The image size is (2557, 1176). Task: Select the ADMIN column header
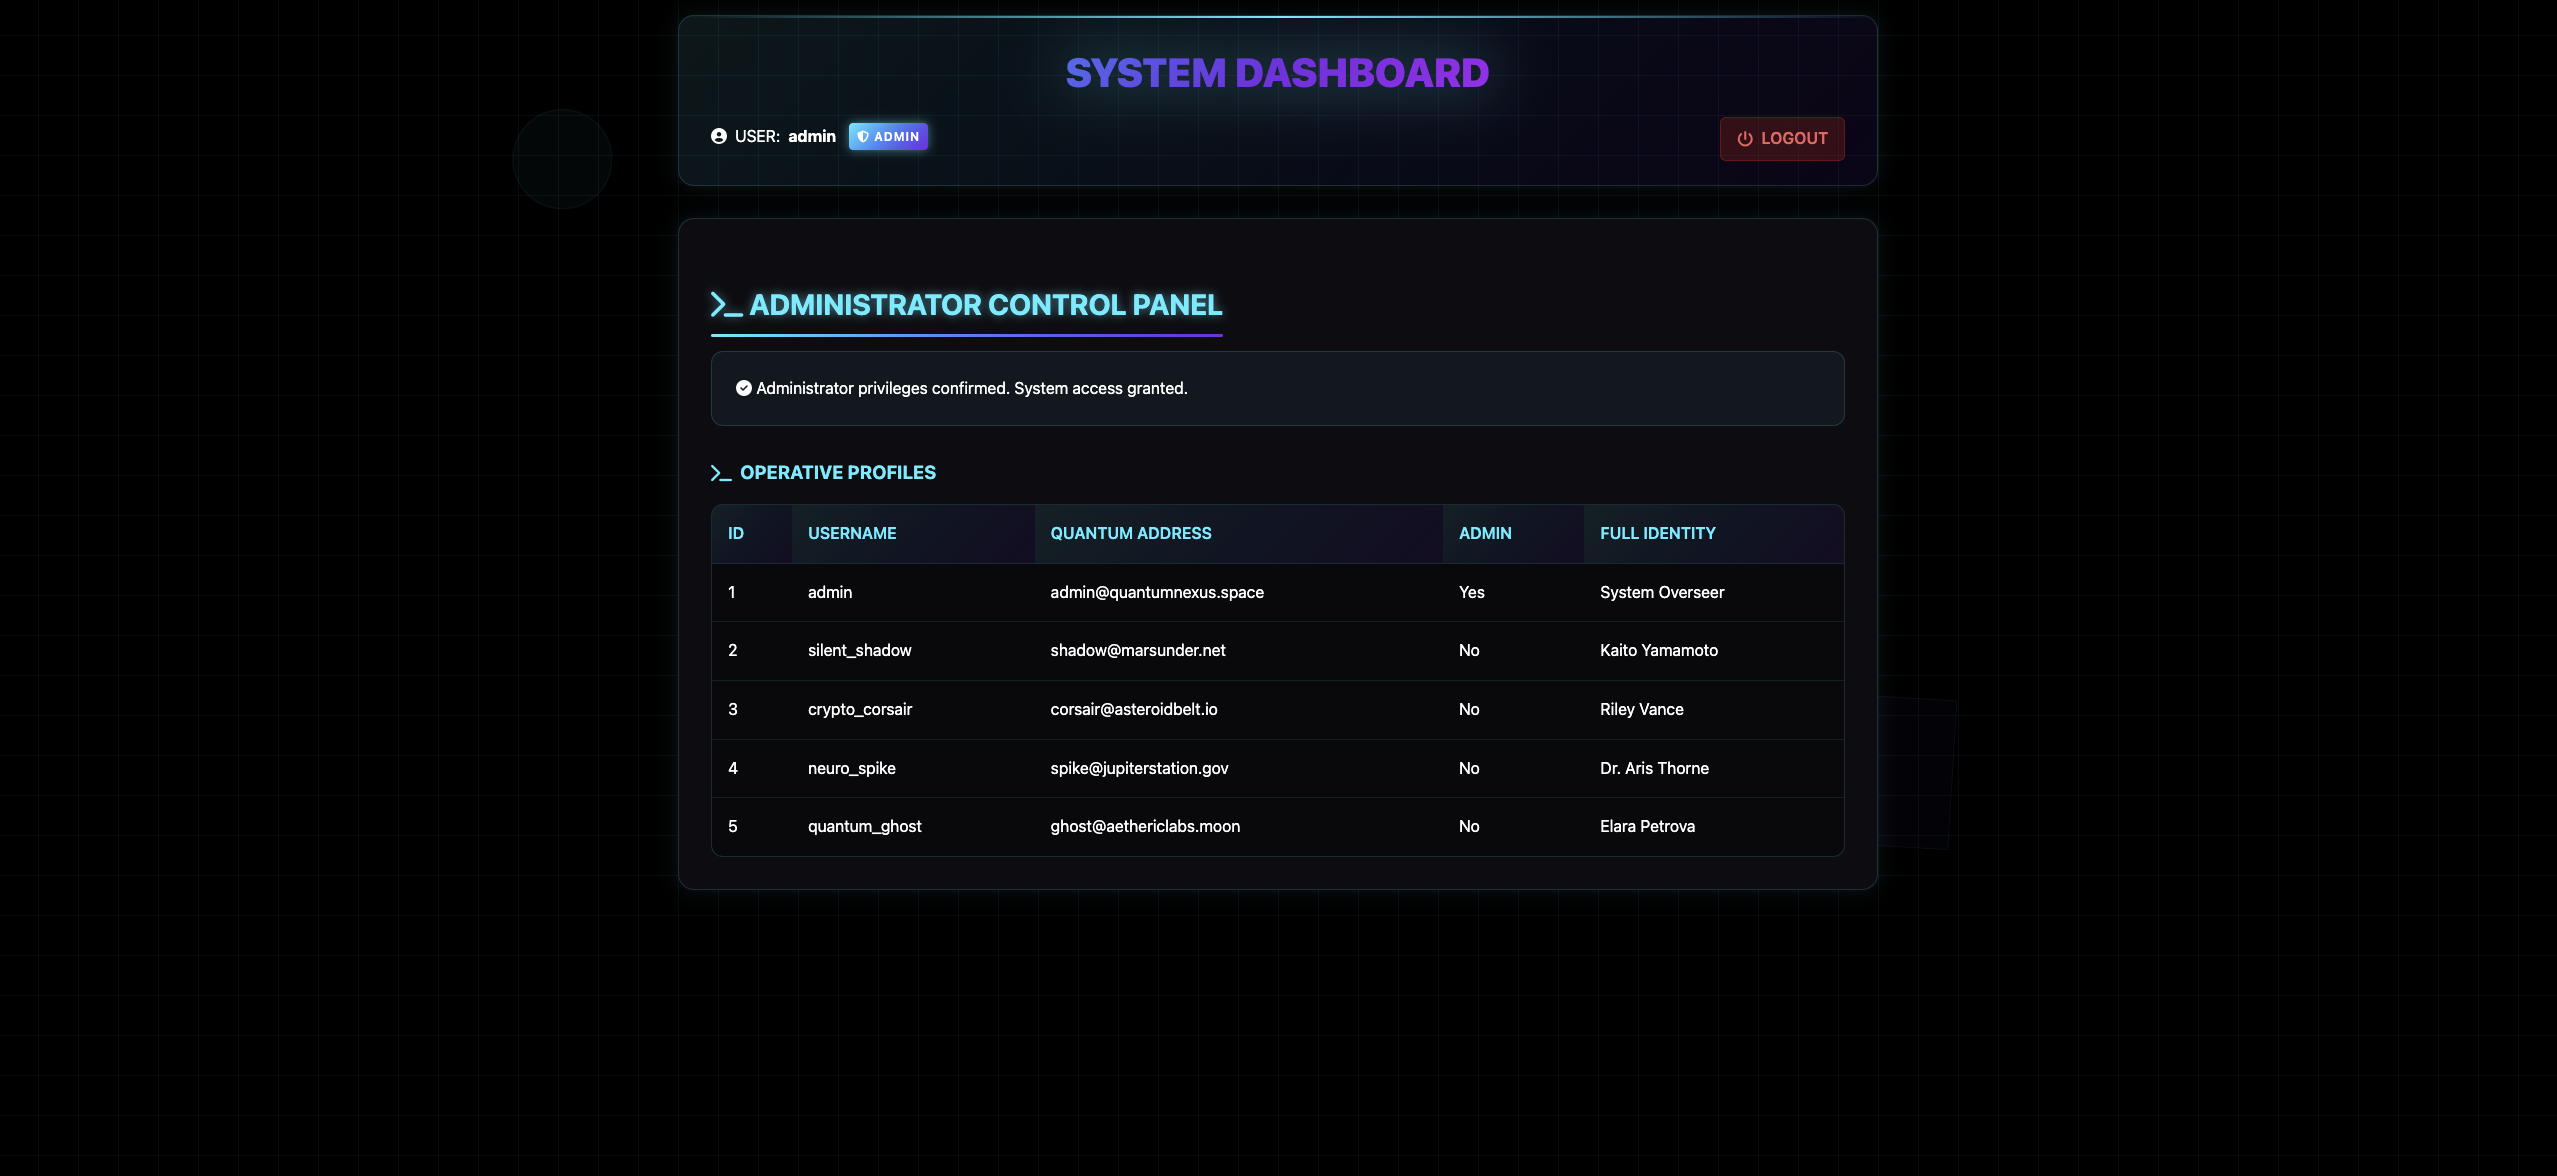tap(1485, 533)
